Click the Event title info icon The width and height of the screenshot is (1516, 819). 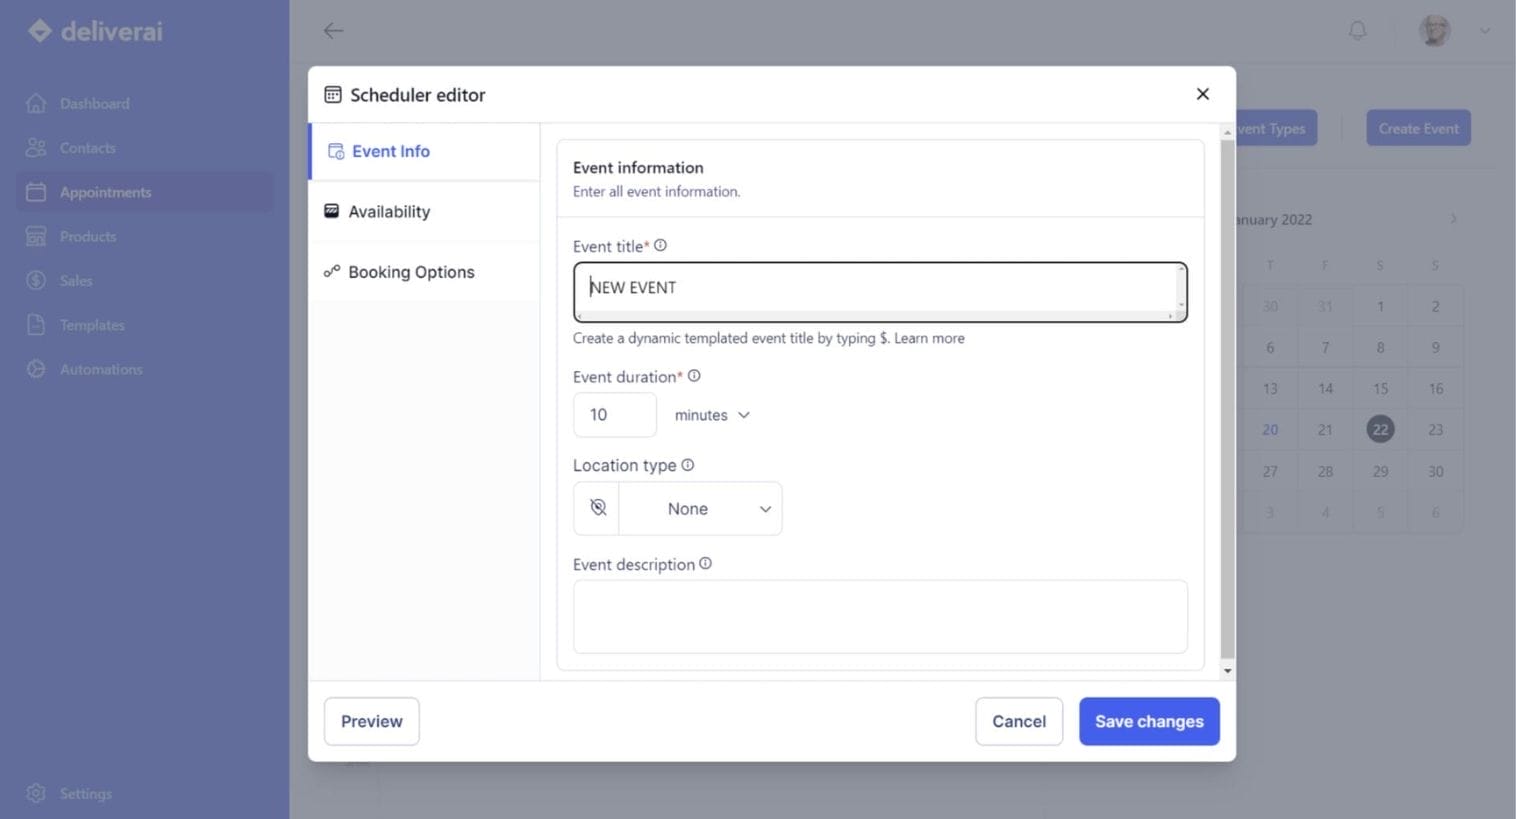click(x=660, y=246)
